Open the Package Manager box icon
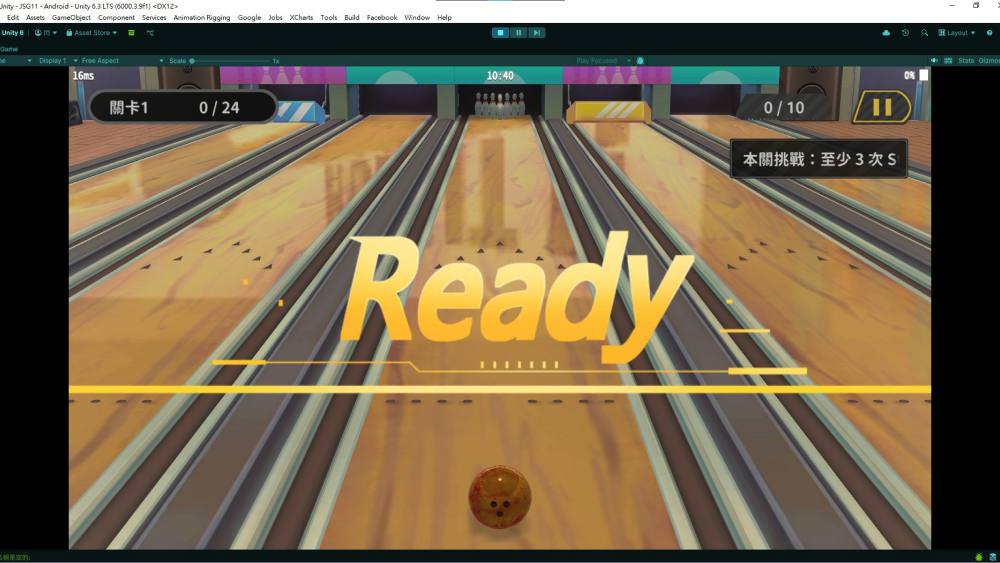 131,33
